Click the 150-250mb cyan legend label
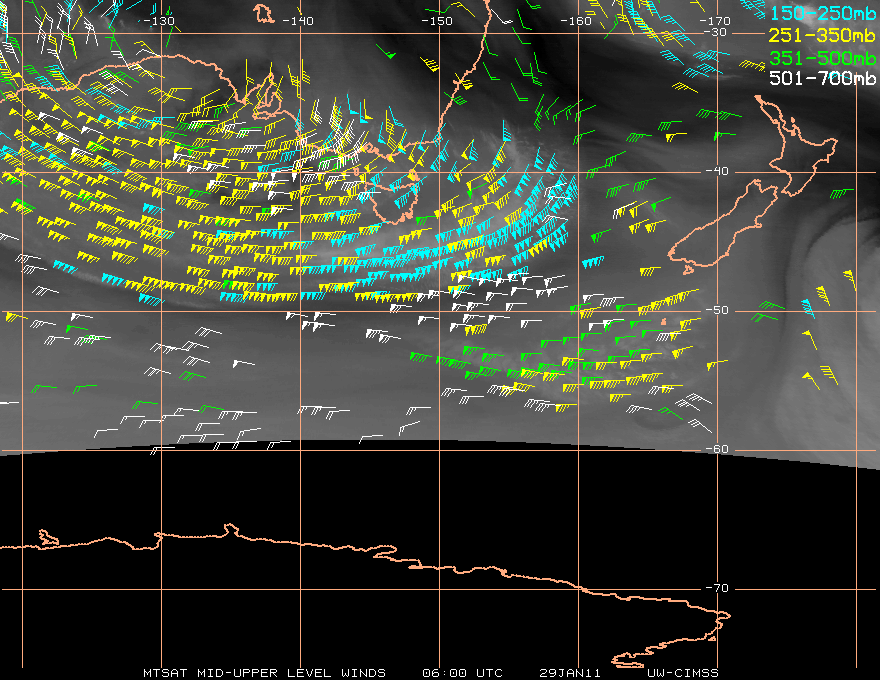Screen dimensions: 880x680 pos(822,13)
